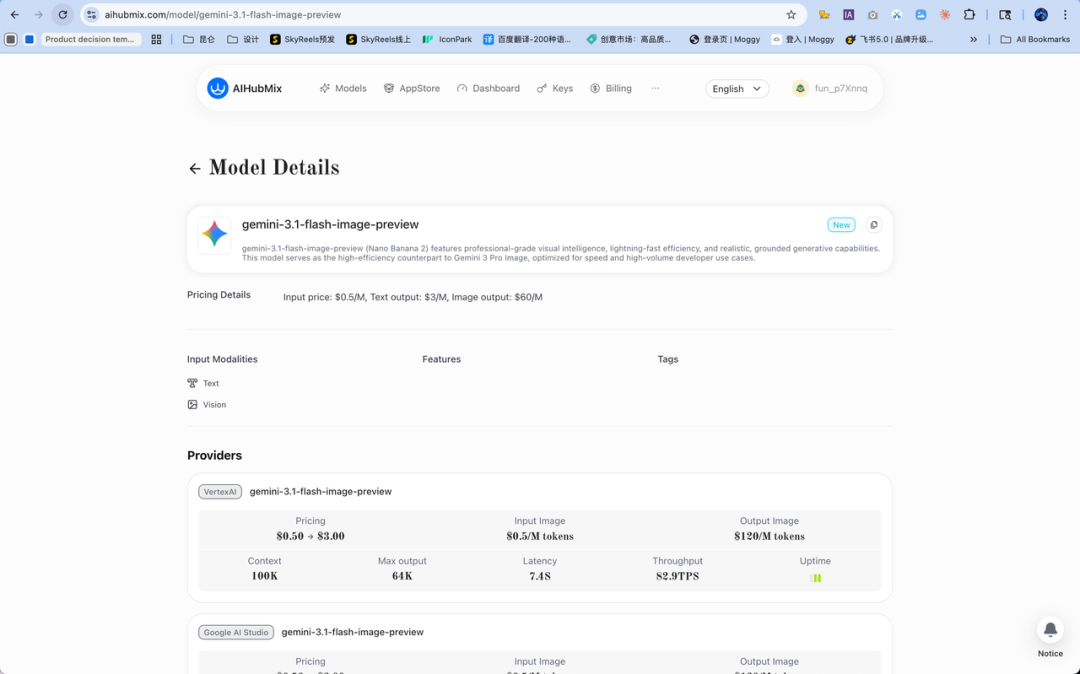Navigate to the Keys page
The width and height of the screenshot is (1080, 674).
[555, 88]
